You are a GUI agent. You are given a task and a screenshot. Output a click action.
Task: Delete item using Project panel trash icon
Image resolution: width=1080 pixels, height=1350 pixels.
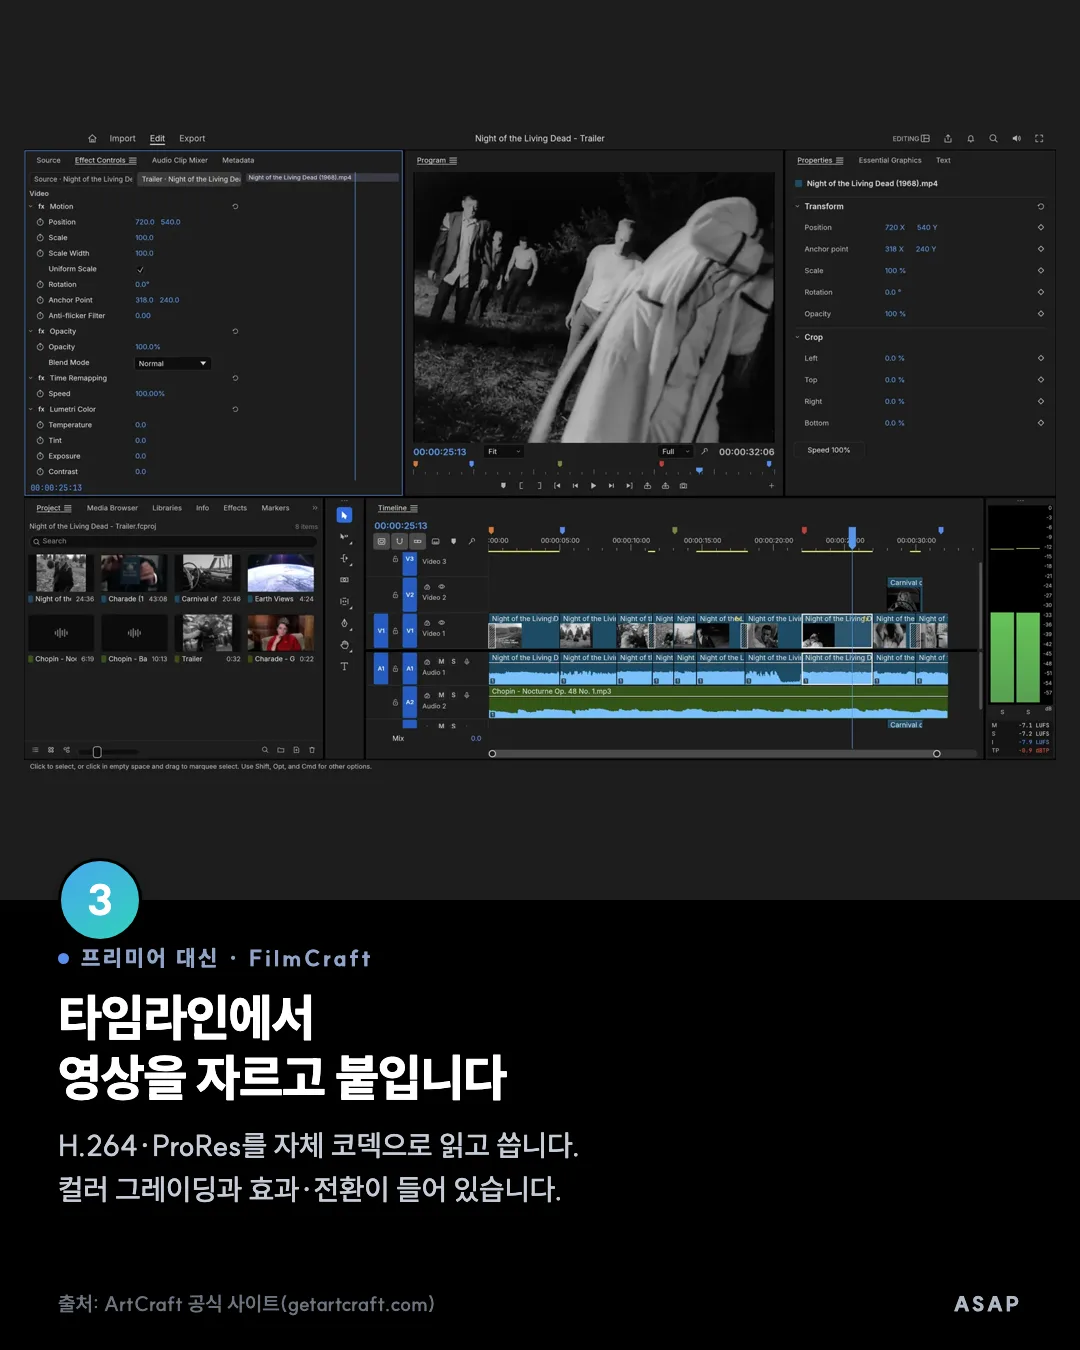(312, 749)
